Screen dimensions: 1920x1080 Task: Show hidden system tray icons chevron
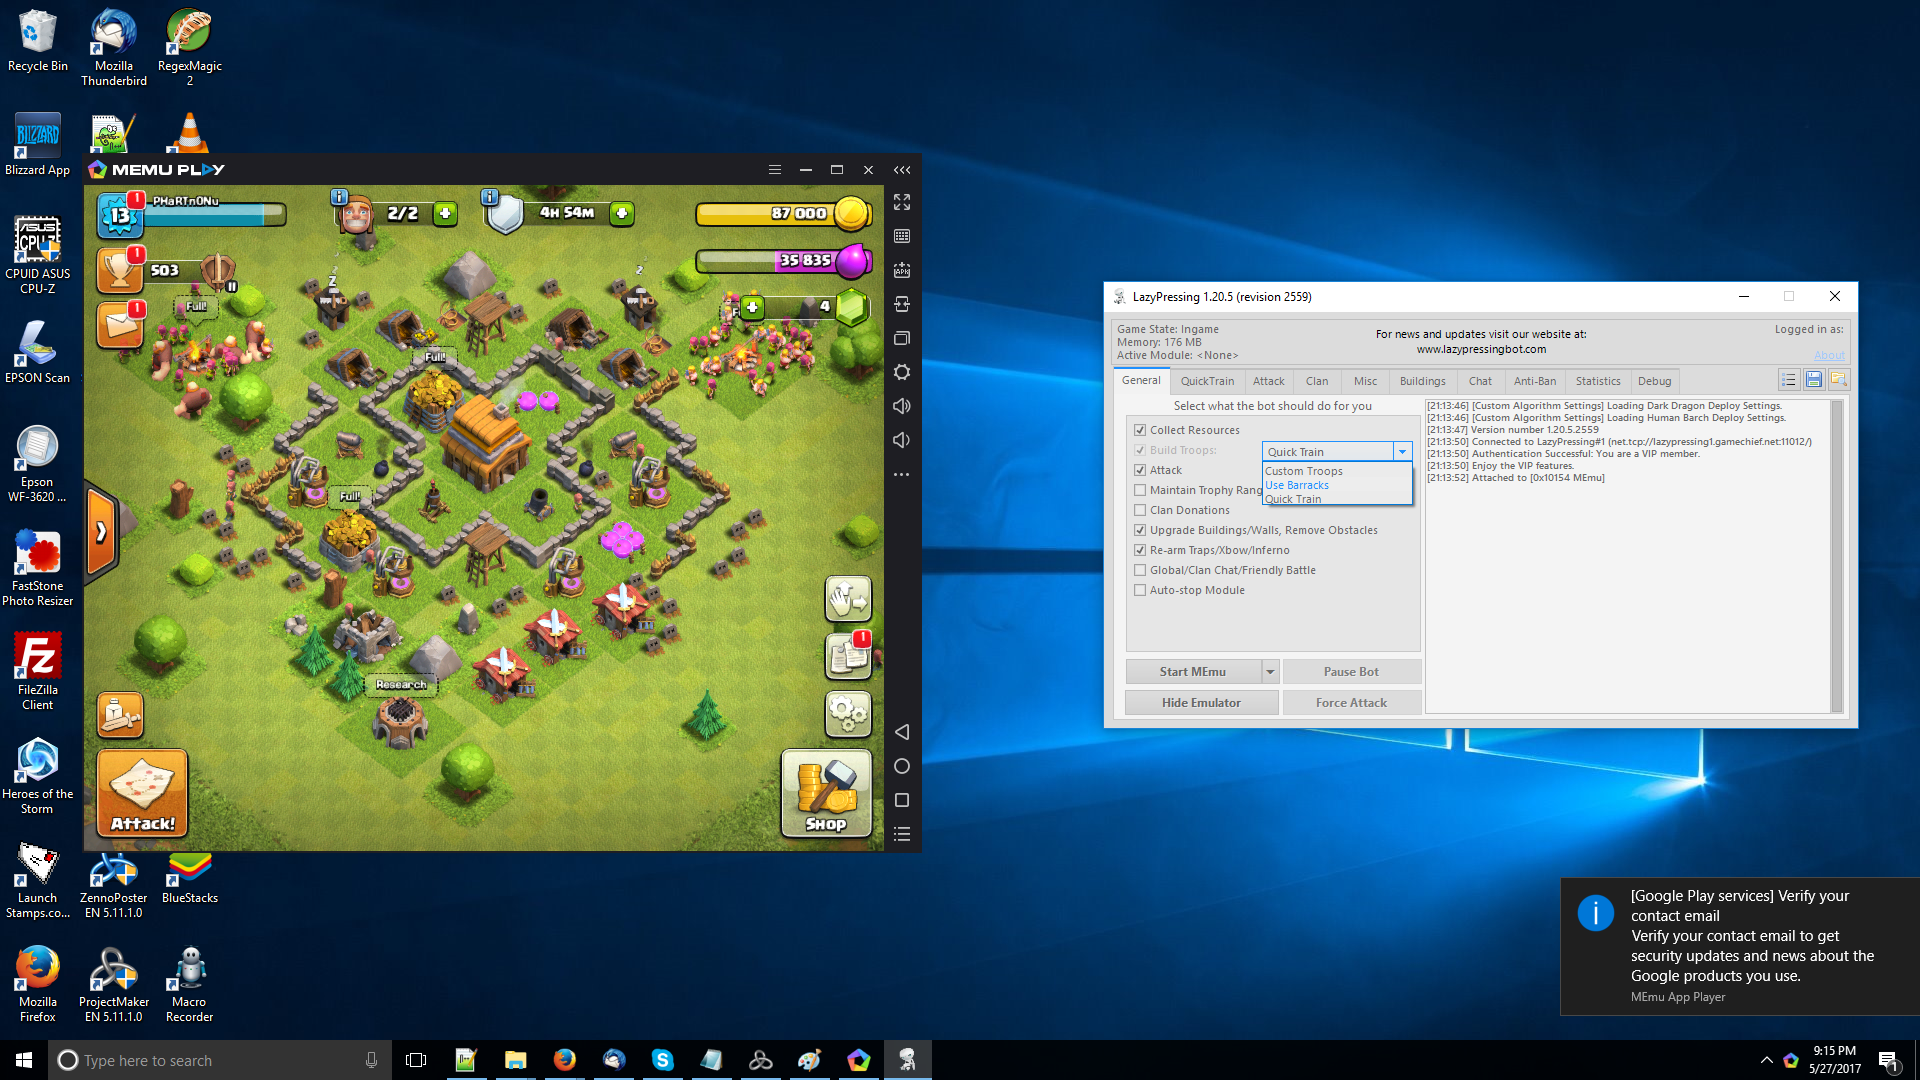point(1766,1060)
